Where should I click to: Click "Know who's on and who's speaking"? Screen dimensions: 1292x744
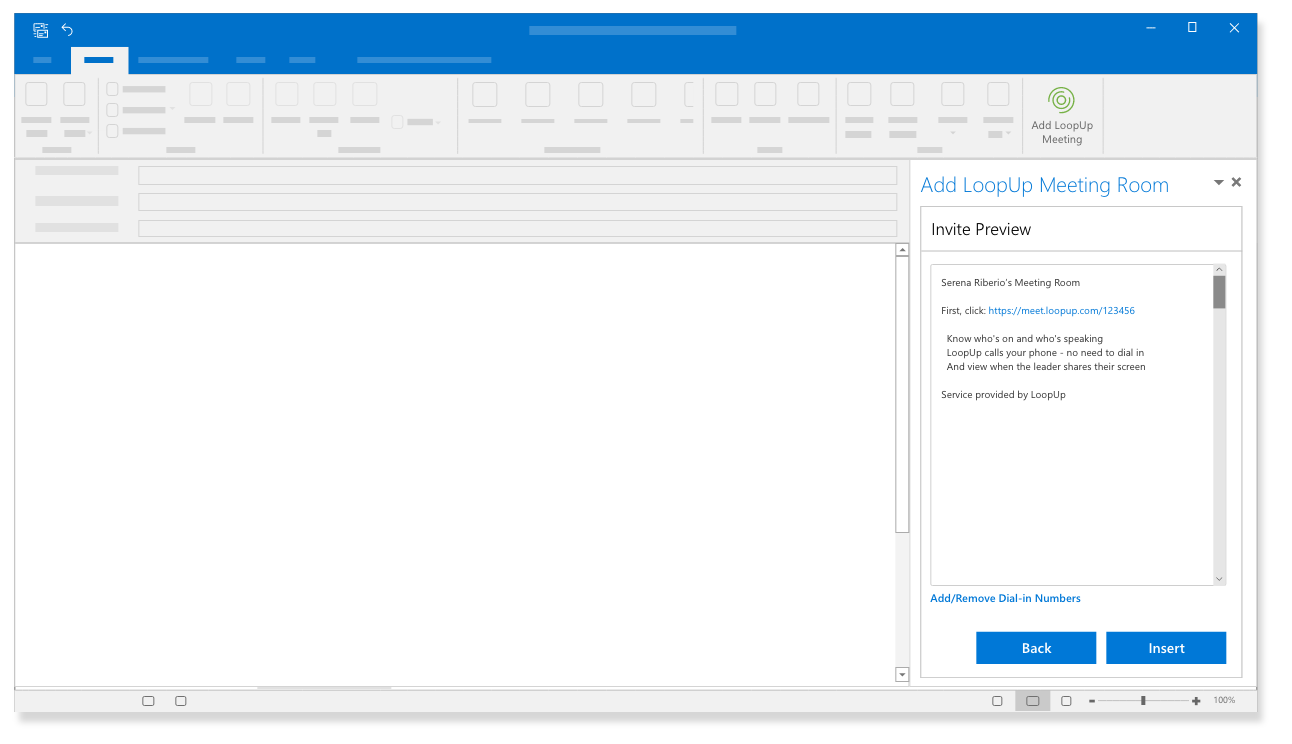1025,339
